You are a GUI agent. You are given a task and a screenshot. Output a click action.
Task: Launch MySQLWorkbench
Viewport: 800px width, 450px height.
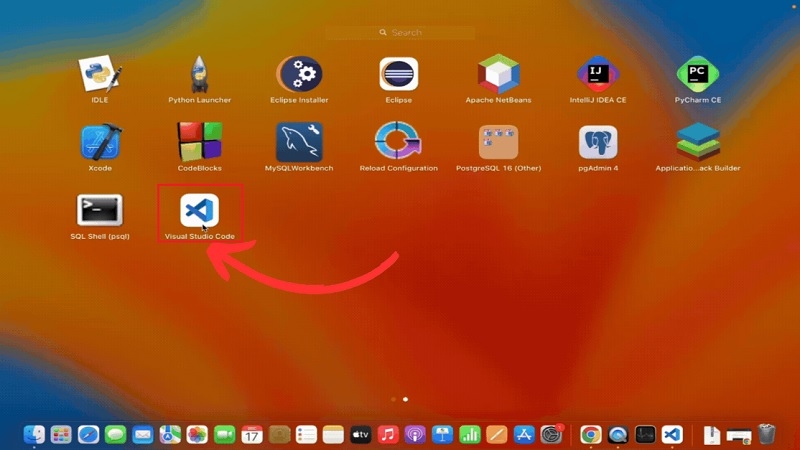click(x=299, y=142)
